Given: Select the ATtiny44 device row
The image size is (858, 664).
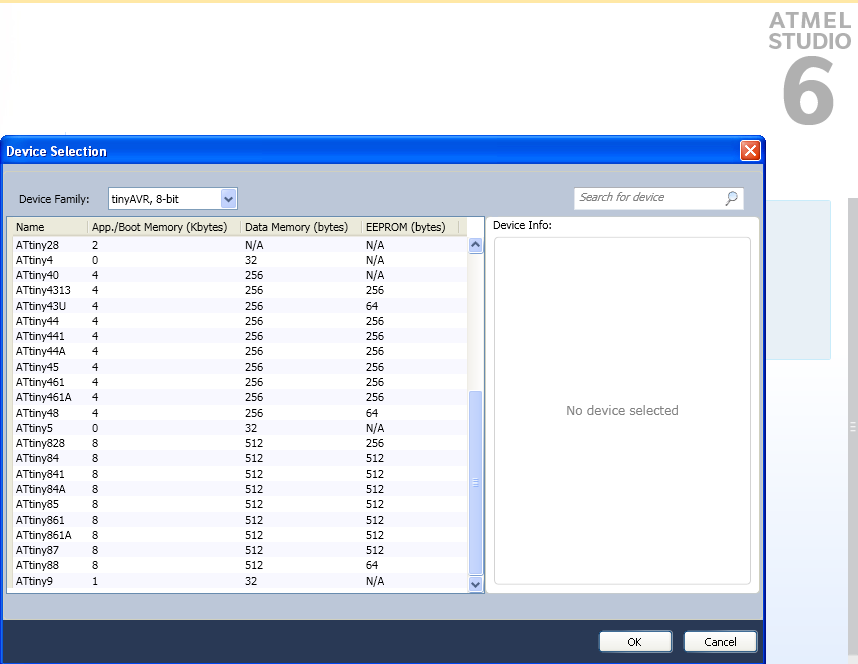Looking at the screenshot, I should point(240,321).
